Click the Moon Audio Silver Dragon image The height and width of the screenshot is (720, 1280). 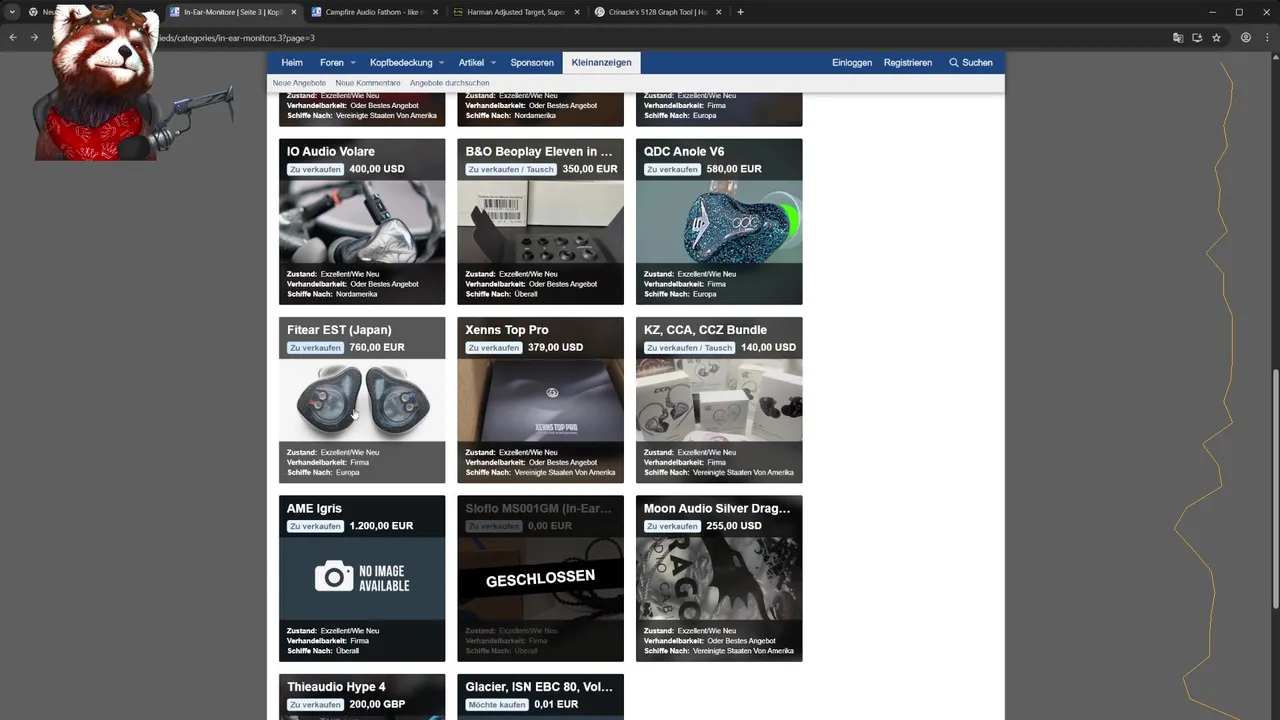tap(719, 578)
